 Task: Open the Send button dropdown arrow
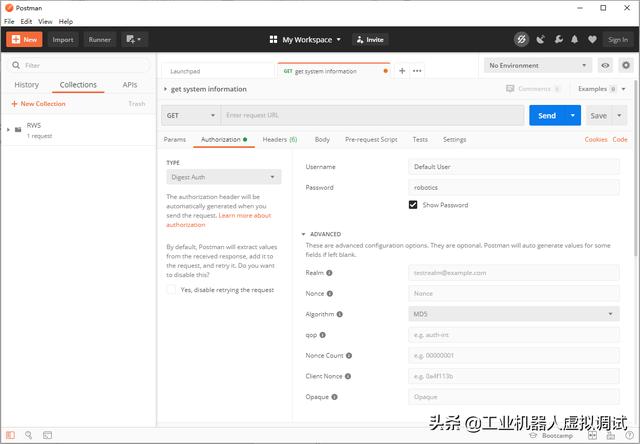573,115
